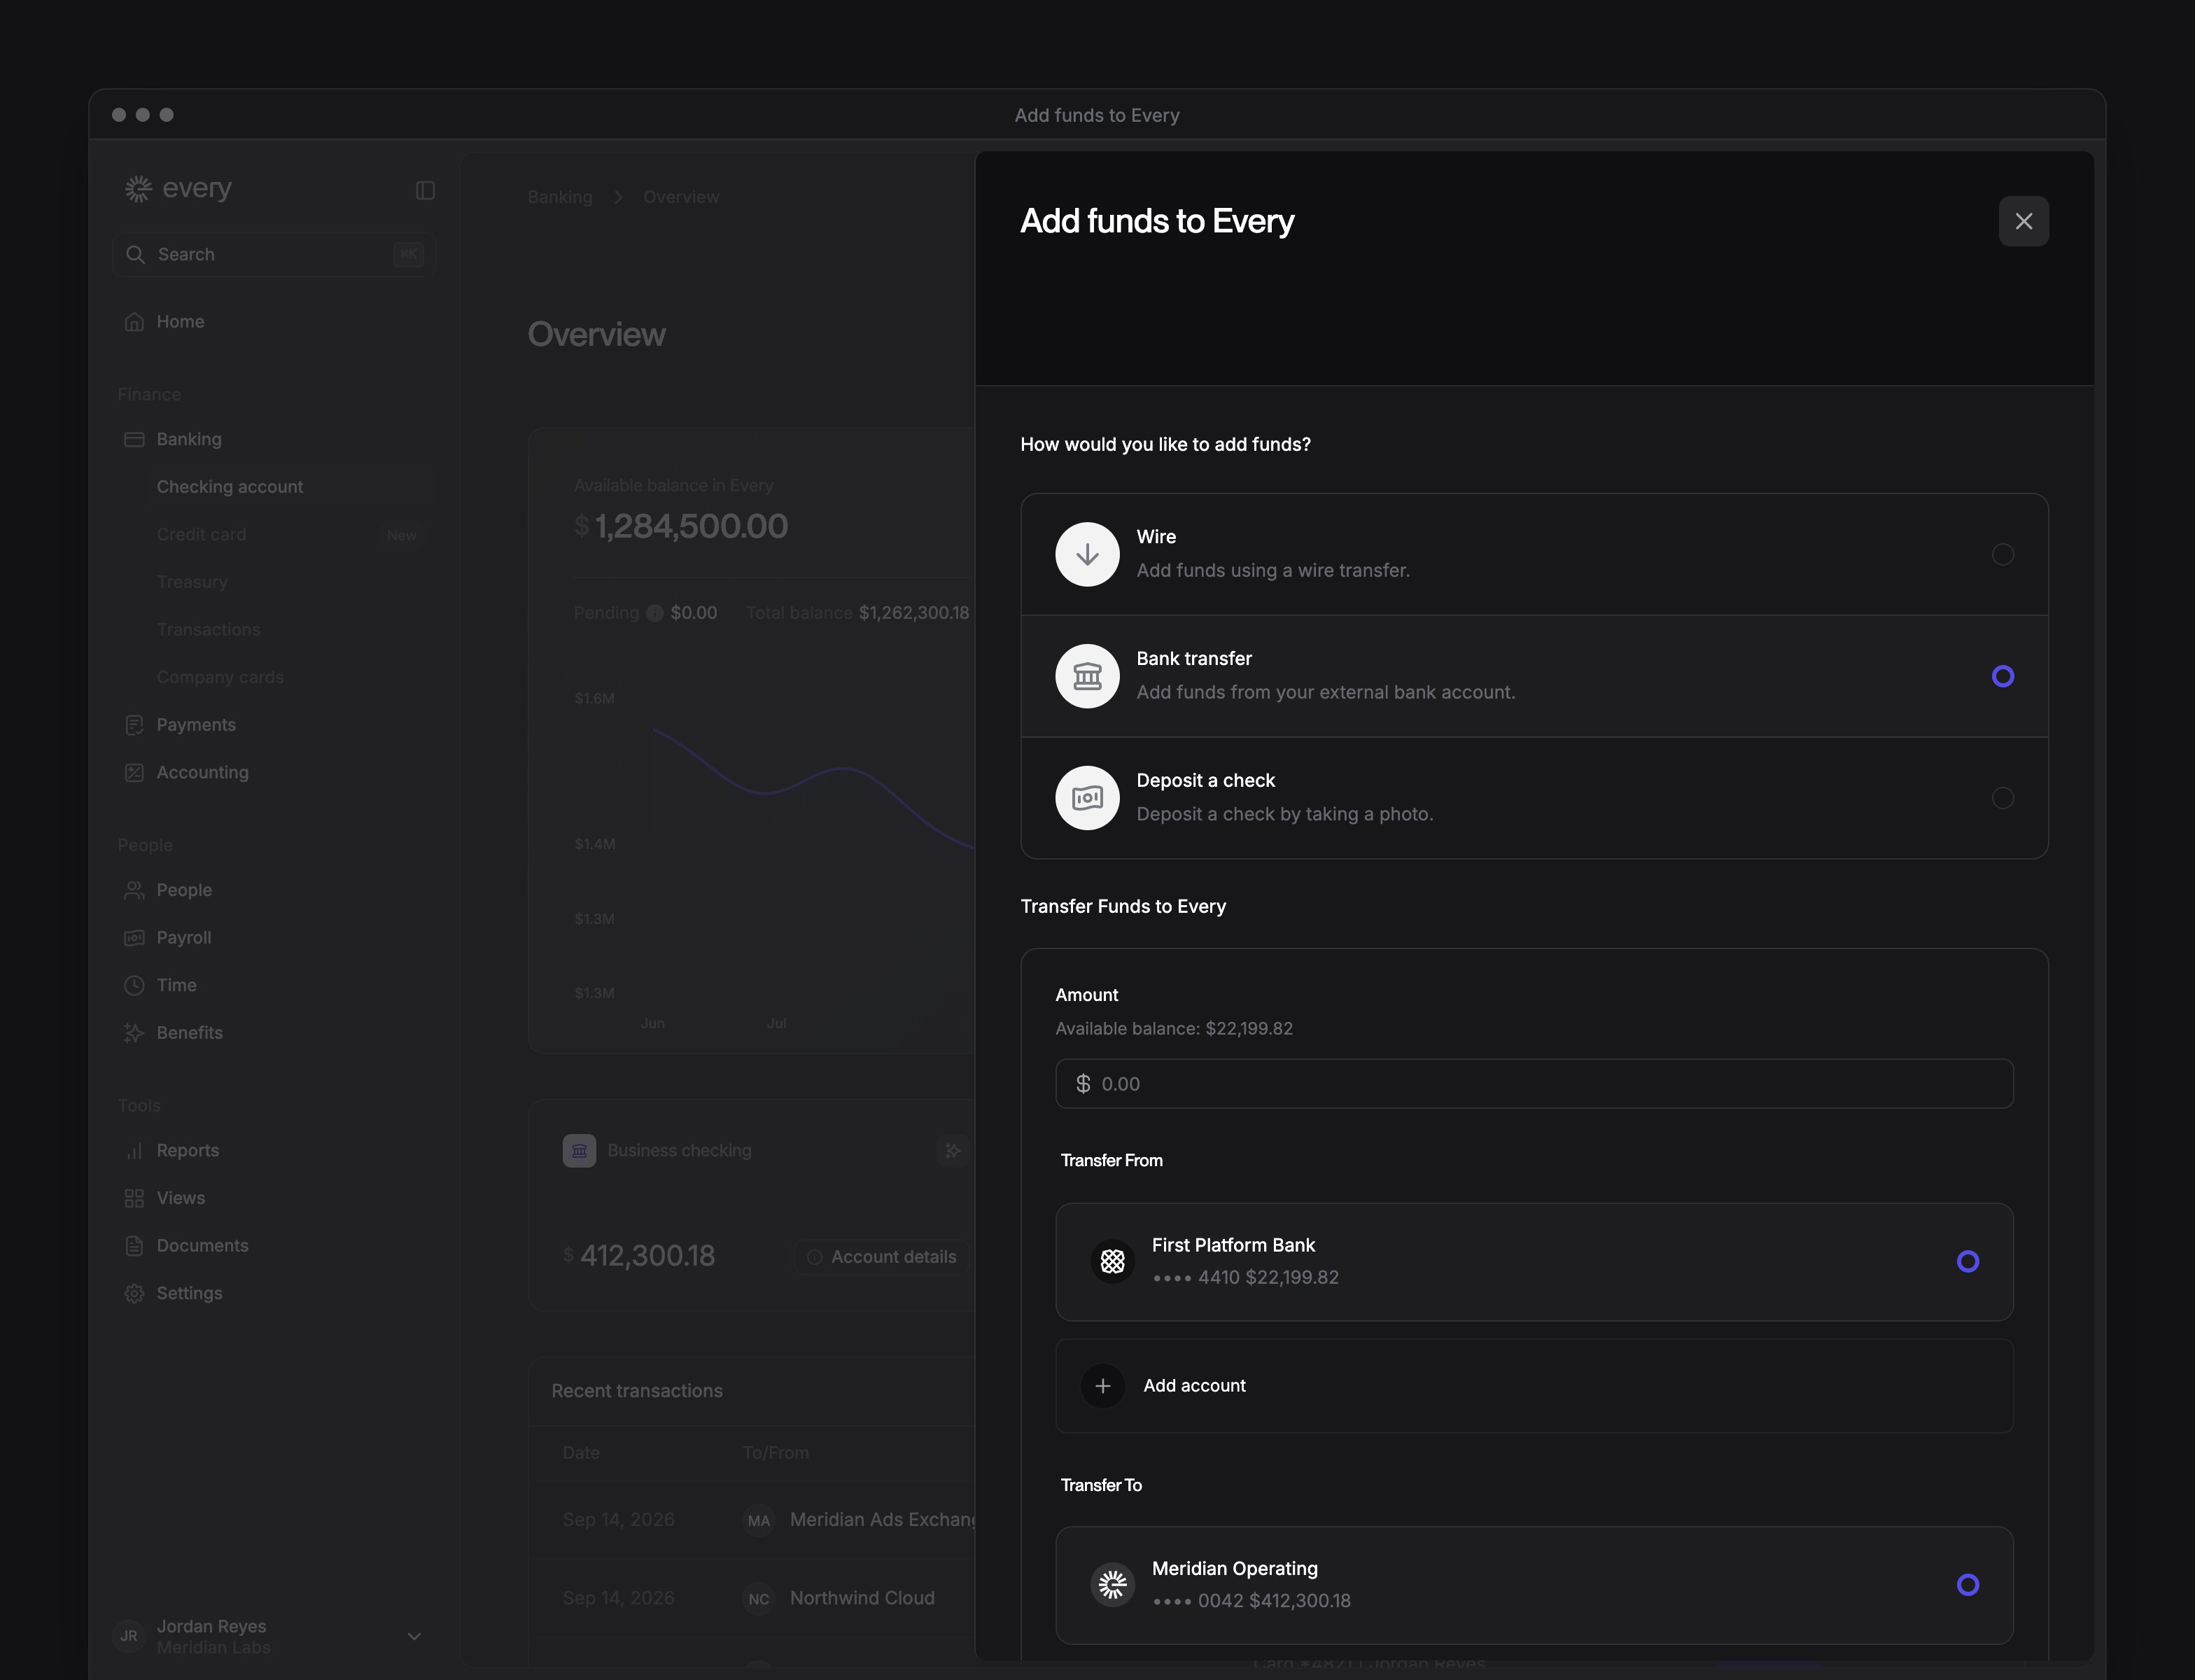Click the Banking breadcrumb link
This screenshot has height=1680, width=2195.
pyautogui.click(x=560, y=197)
